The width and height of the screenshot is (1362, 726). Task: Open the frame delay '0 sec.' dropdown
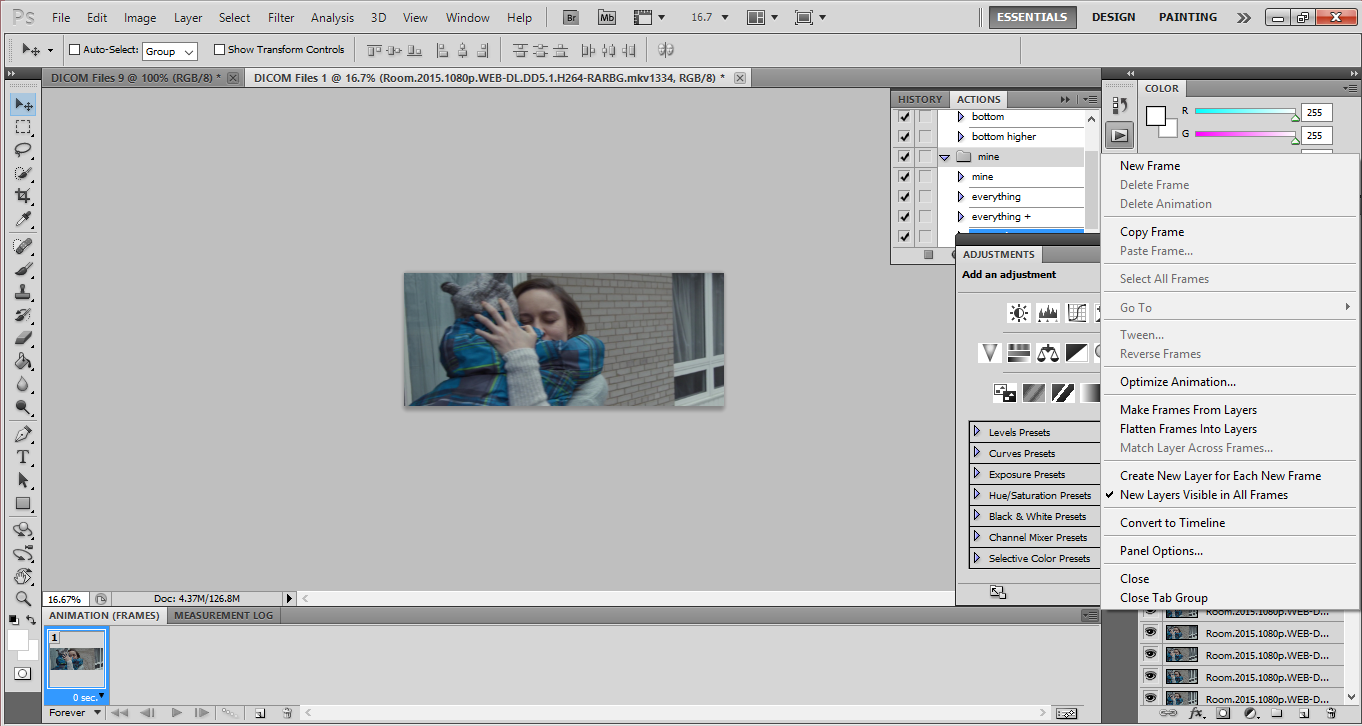[x=89, y=697]
